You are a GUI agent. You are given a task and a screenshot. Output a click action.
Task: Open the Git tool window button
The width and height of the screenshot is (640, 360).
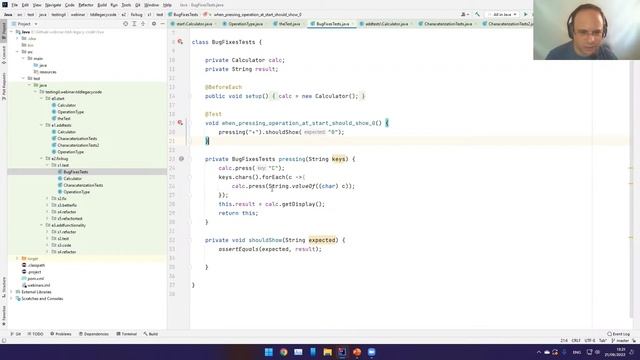click(16, 334)
